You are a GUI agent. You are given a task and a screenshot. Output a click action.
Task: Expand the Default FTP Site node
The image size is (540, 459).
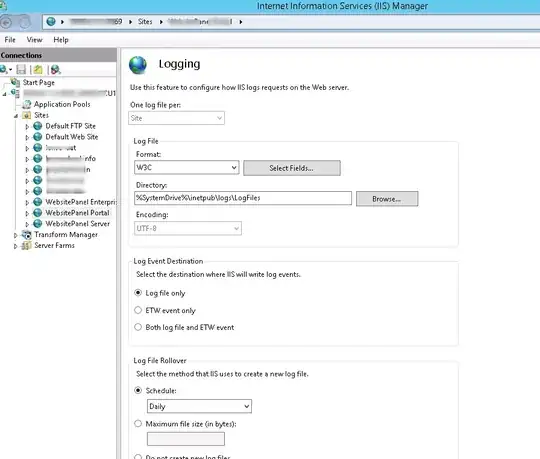click(x=27, y=127)
